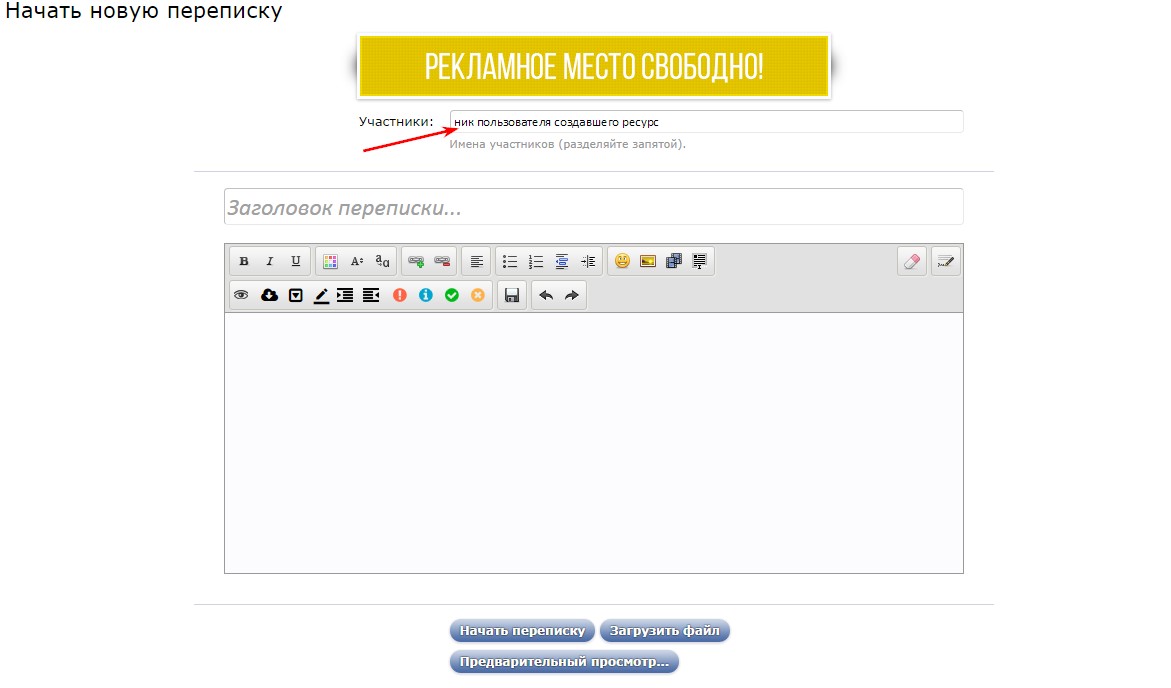The height and width of the screenshot is (688, 1171).
Task: Click the 'Заголовок переписки' title field
Action: 593,208
